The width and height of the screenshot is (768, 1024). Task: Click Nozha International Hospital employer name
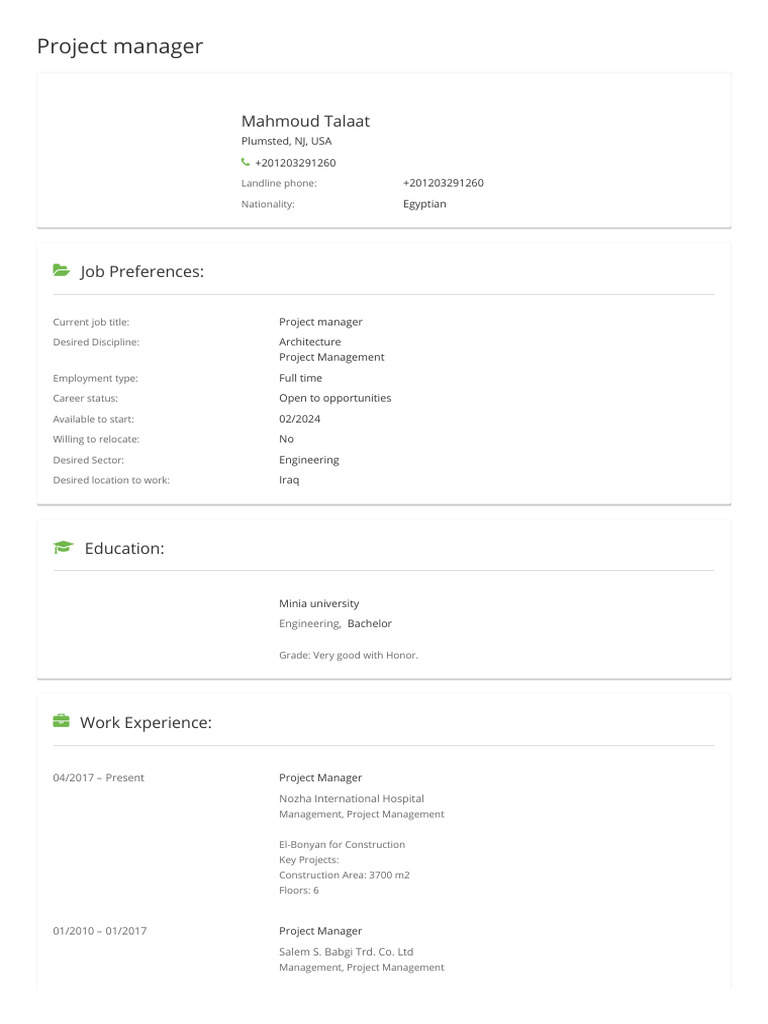351,799
